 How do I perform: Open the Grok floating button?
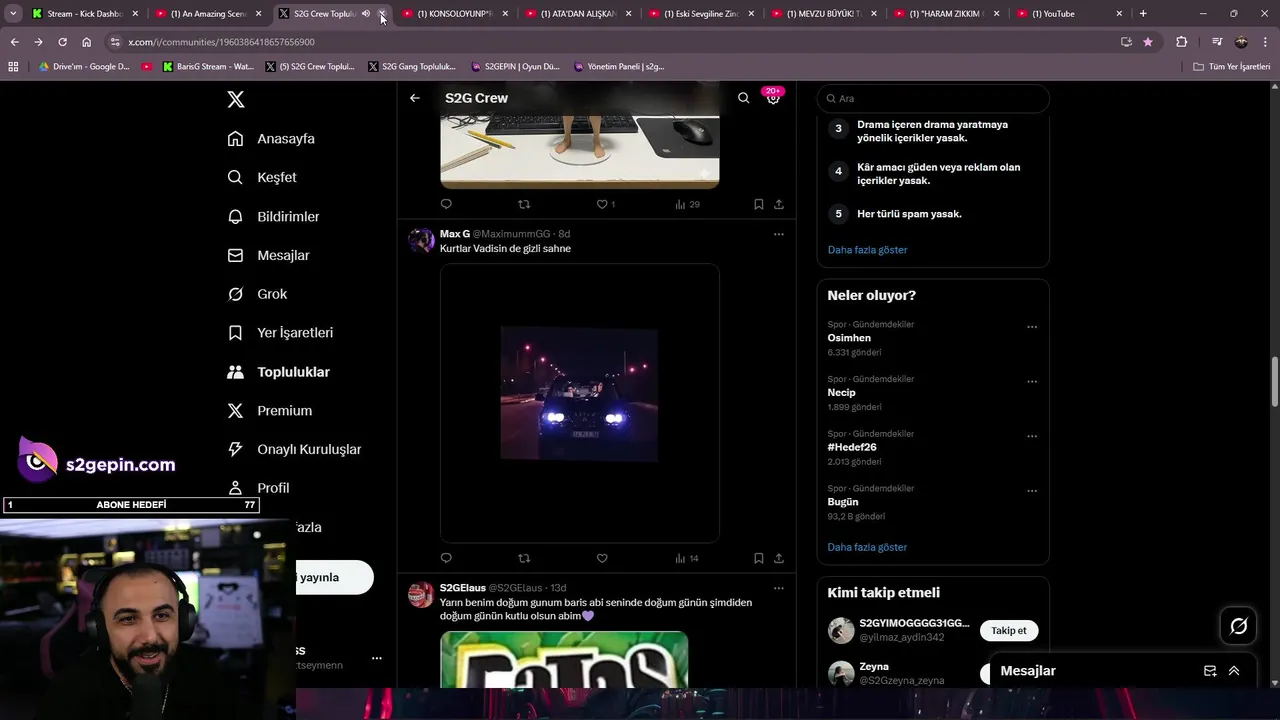coord(1239,626)
